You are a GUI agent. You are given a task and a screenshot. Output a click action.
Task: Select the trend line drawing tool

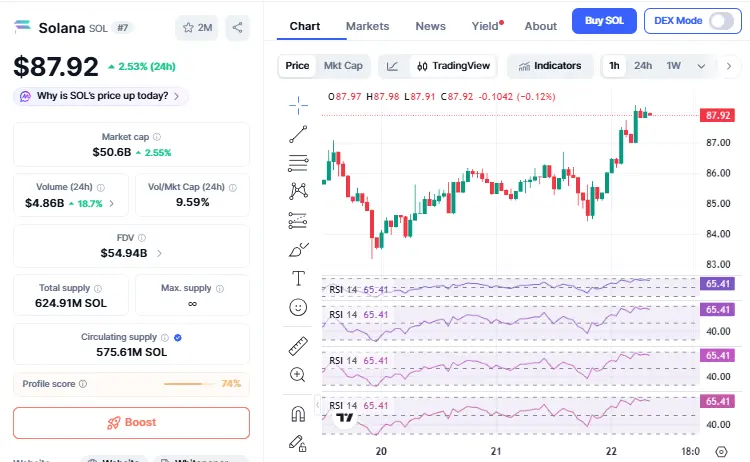coord(298,133)
